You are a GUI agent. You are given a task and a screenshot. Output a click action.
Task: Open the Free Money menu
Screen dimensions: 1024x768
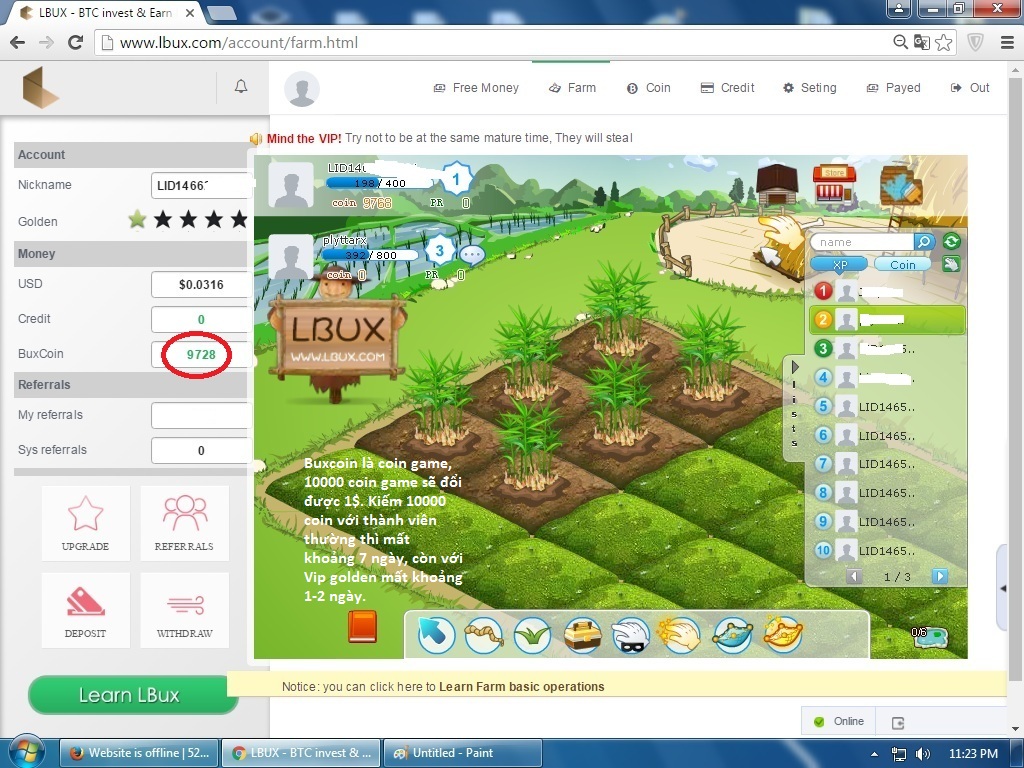click(x=476, y=88)
